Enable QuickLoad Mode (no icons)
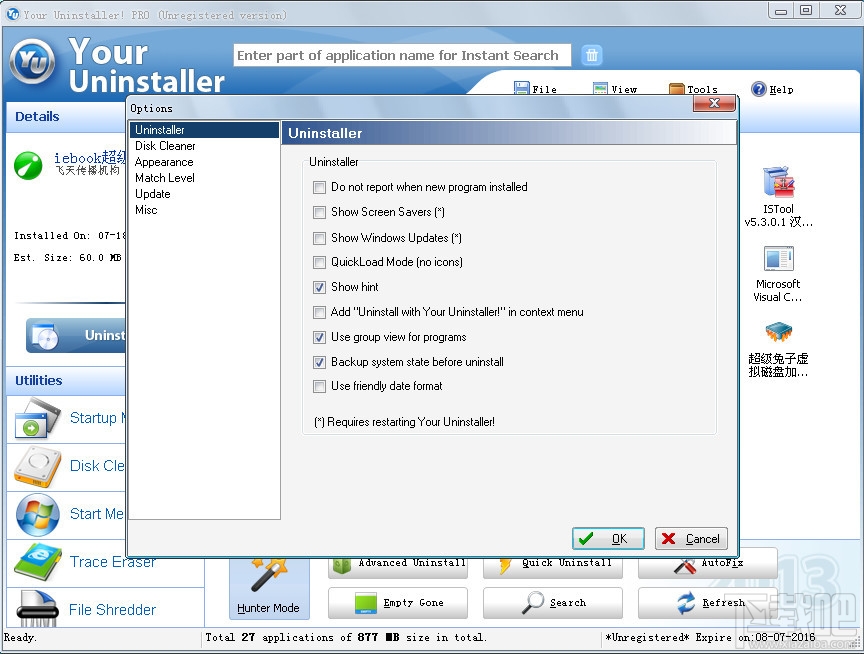Image resolution: width=864 pixels, height=654 pixels. pos(320,262)
